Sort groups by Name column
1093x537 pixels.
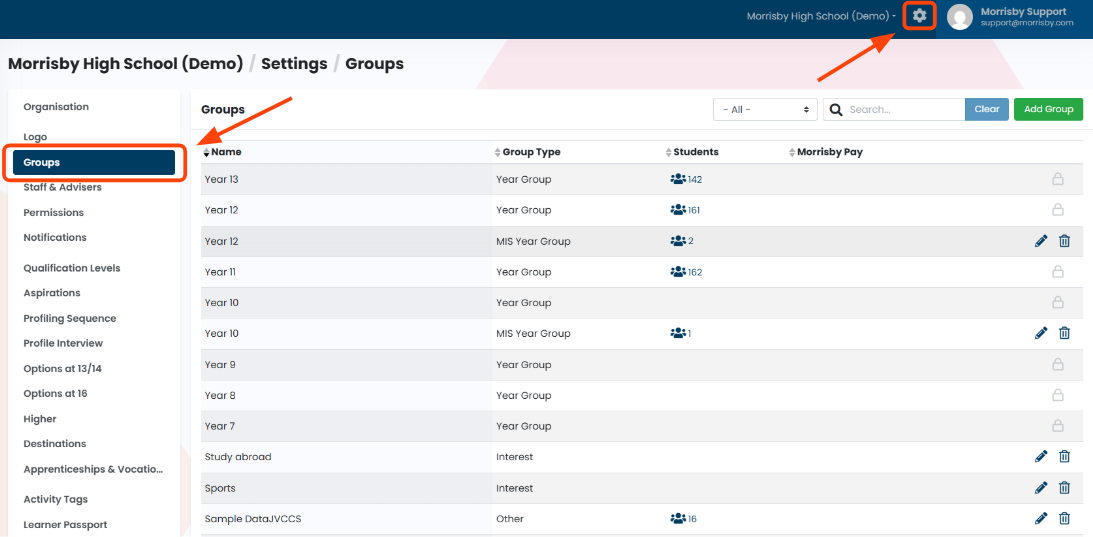point(222,152)
